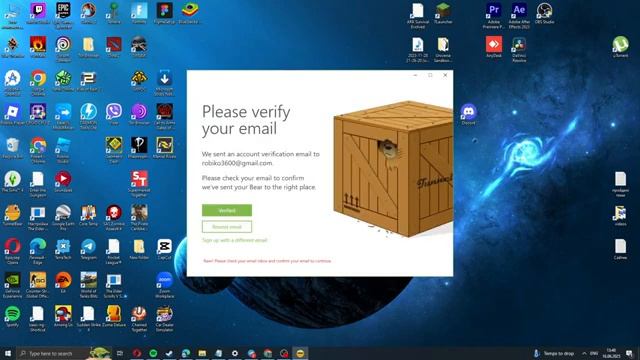Open File Explorer from the taskbar
The width and height of the screenshot is (640, 360).
(202, 353)
